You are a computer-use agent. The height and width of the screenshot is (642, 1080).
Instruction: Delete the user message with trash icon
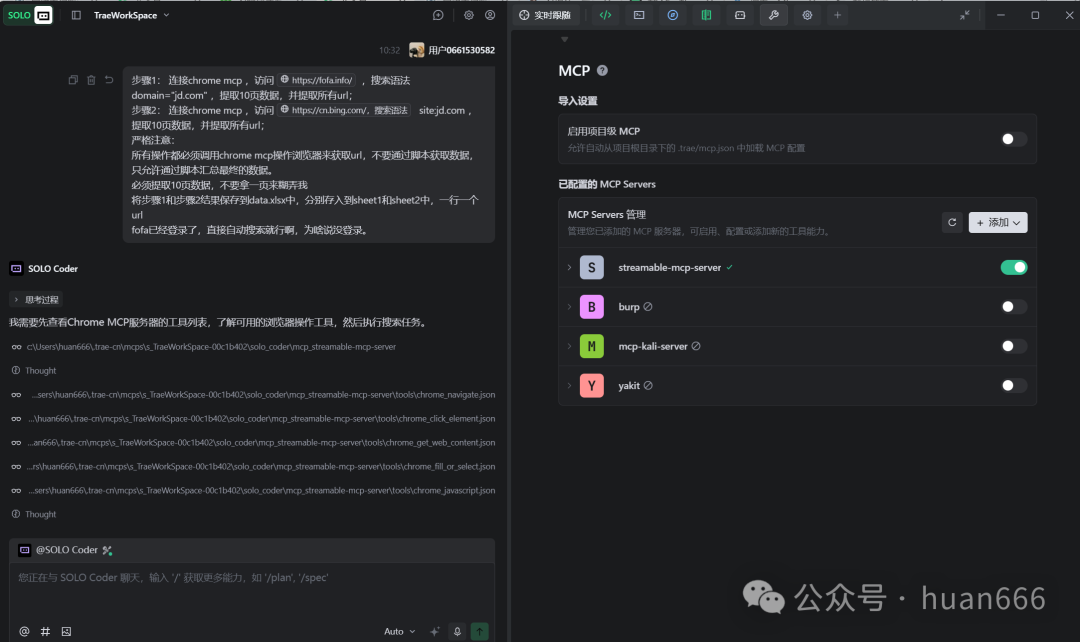[x=91, y=80]
